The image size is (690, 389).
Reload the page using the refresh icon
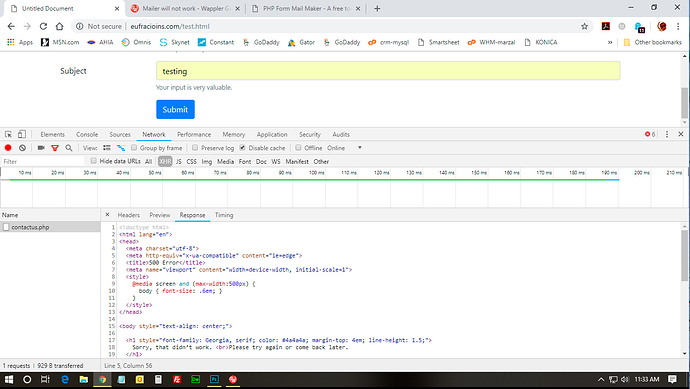(43, 26)
